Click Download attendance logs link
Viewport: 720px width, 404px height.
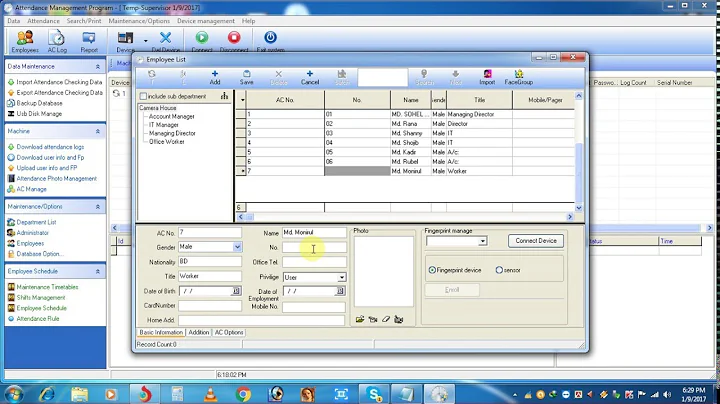point(50,147)
